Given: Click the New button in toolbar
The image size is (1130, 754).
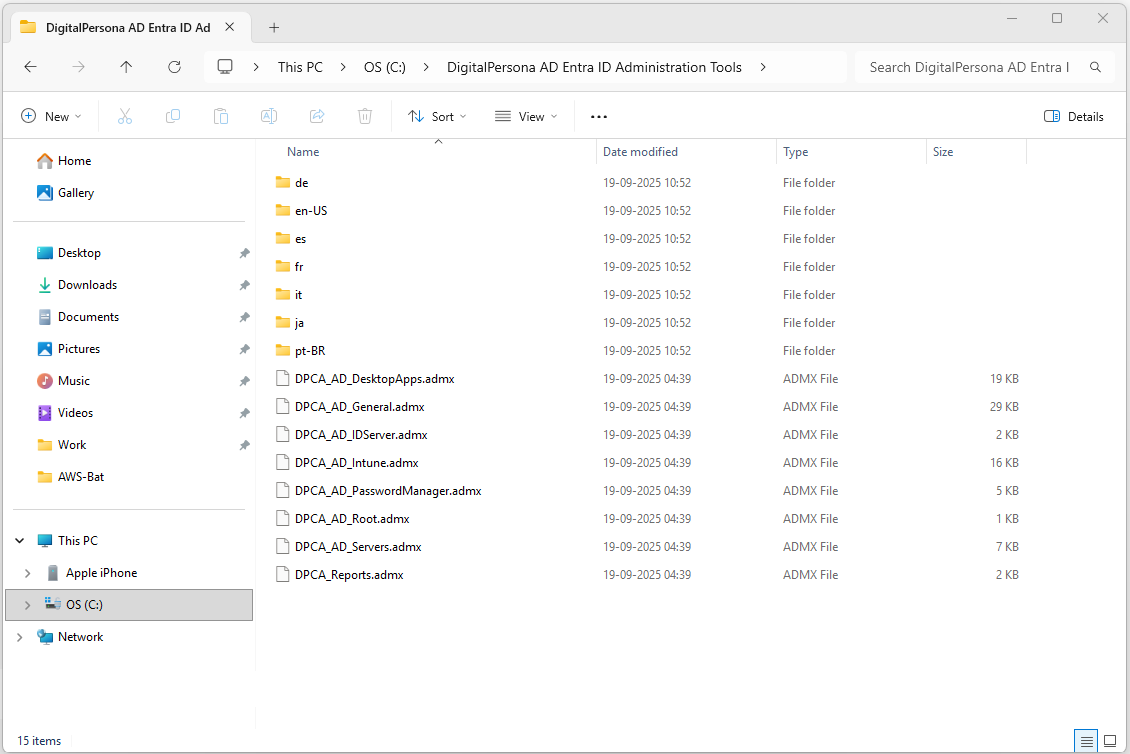Looking at the screenshot, I should [51, 117].
